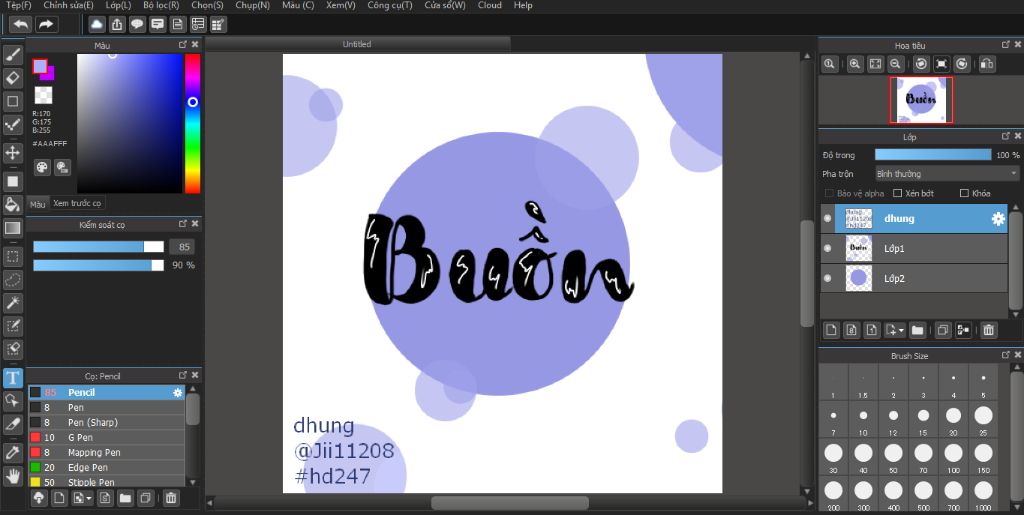Image resolution: width=1024 pixels, height=515 pixels.
Task: Select the Lớp1 layer
Action: (x=914, y=249)
